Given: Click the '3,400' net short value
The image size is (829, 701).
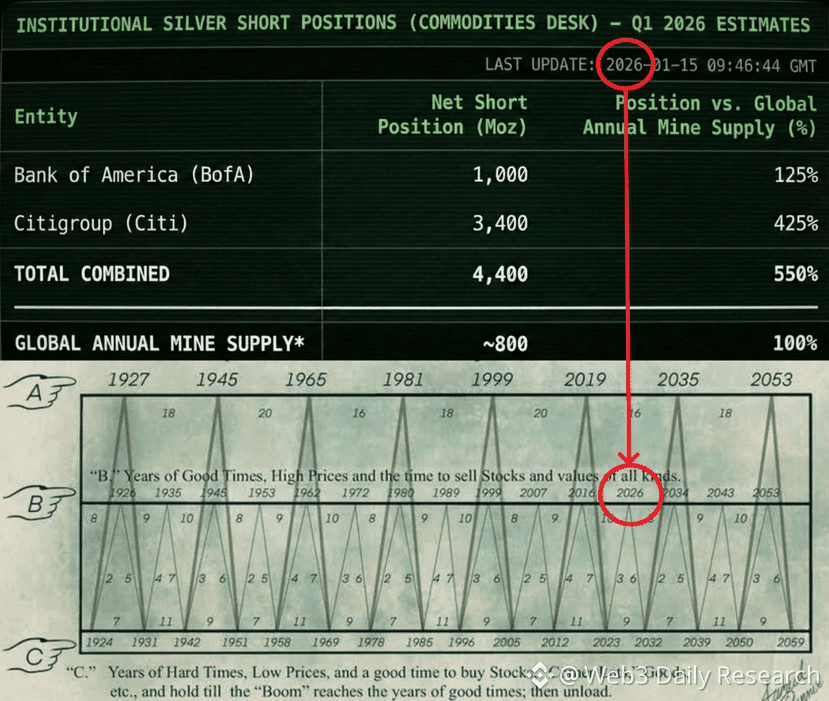Looking at the screenshot, I should 500,223.
